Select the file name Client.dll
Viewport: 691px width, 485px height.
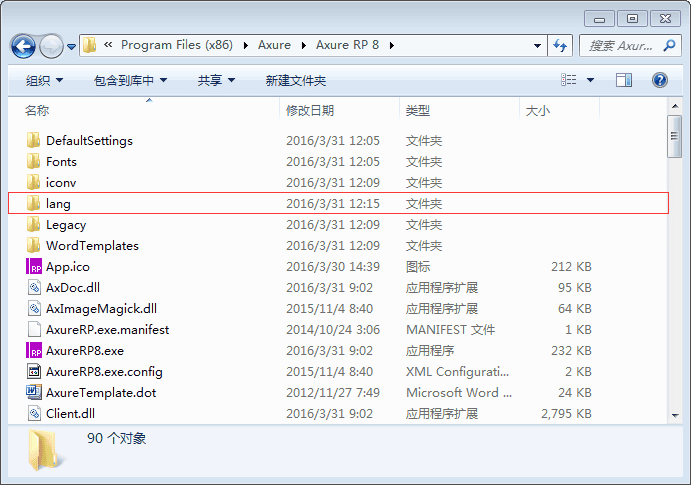[71, 414]
